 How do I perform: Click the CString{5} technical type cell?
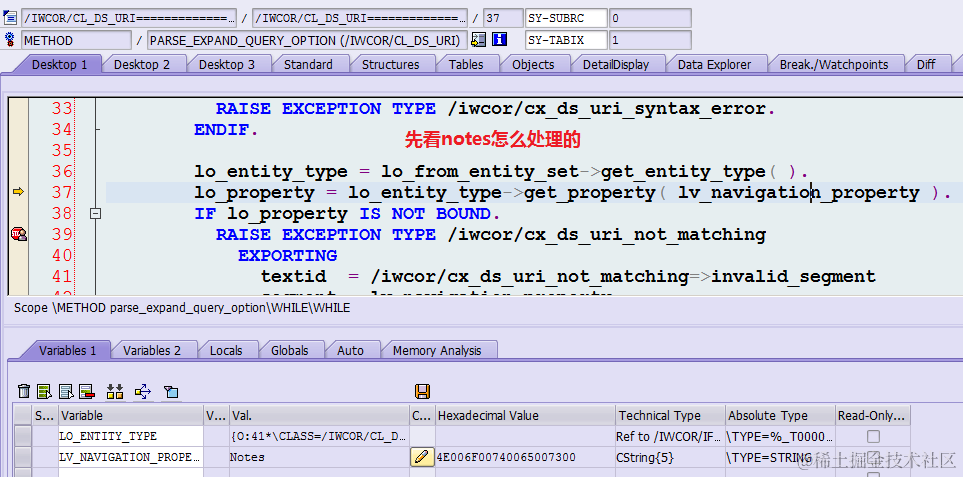coord(670,457)
